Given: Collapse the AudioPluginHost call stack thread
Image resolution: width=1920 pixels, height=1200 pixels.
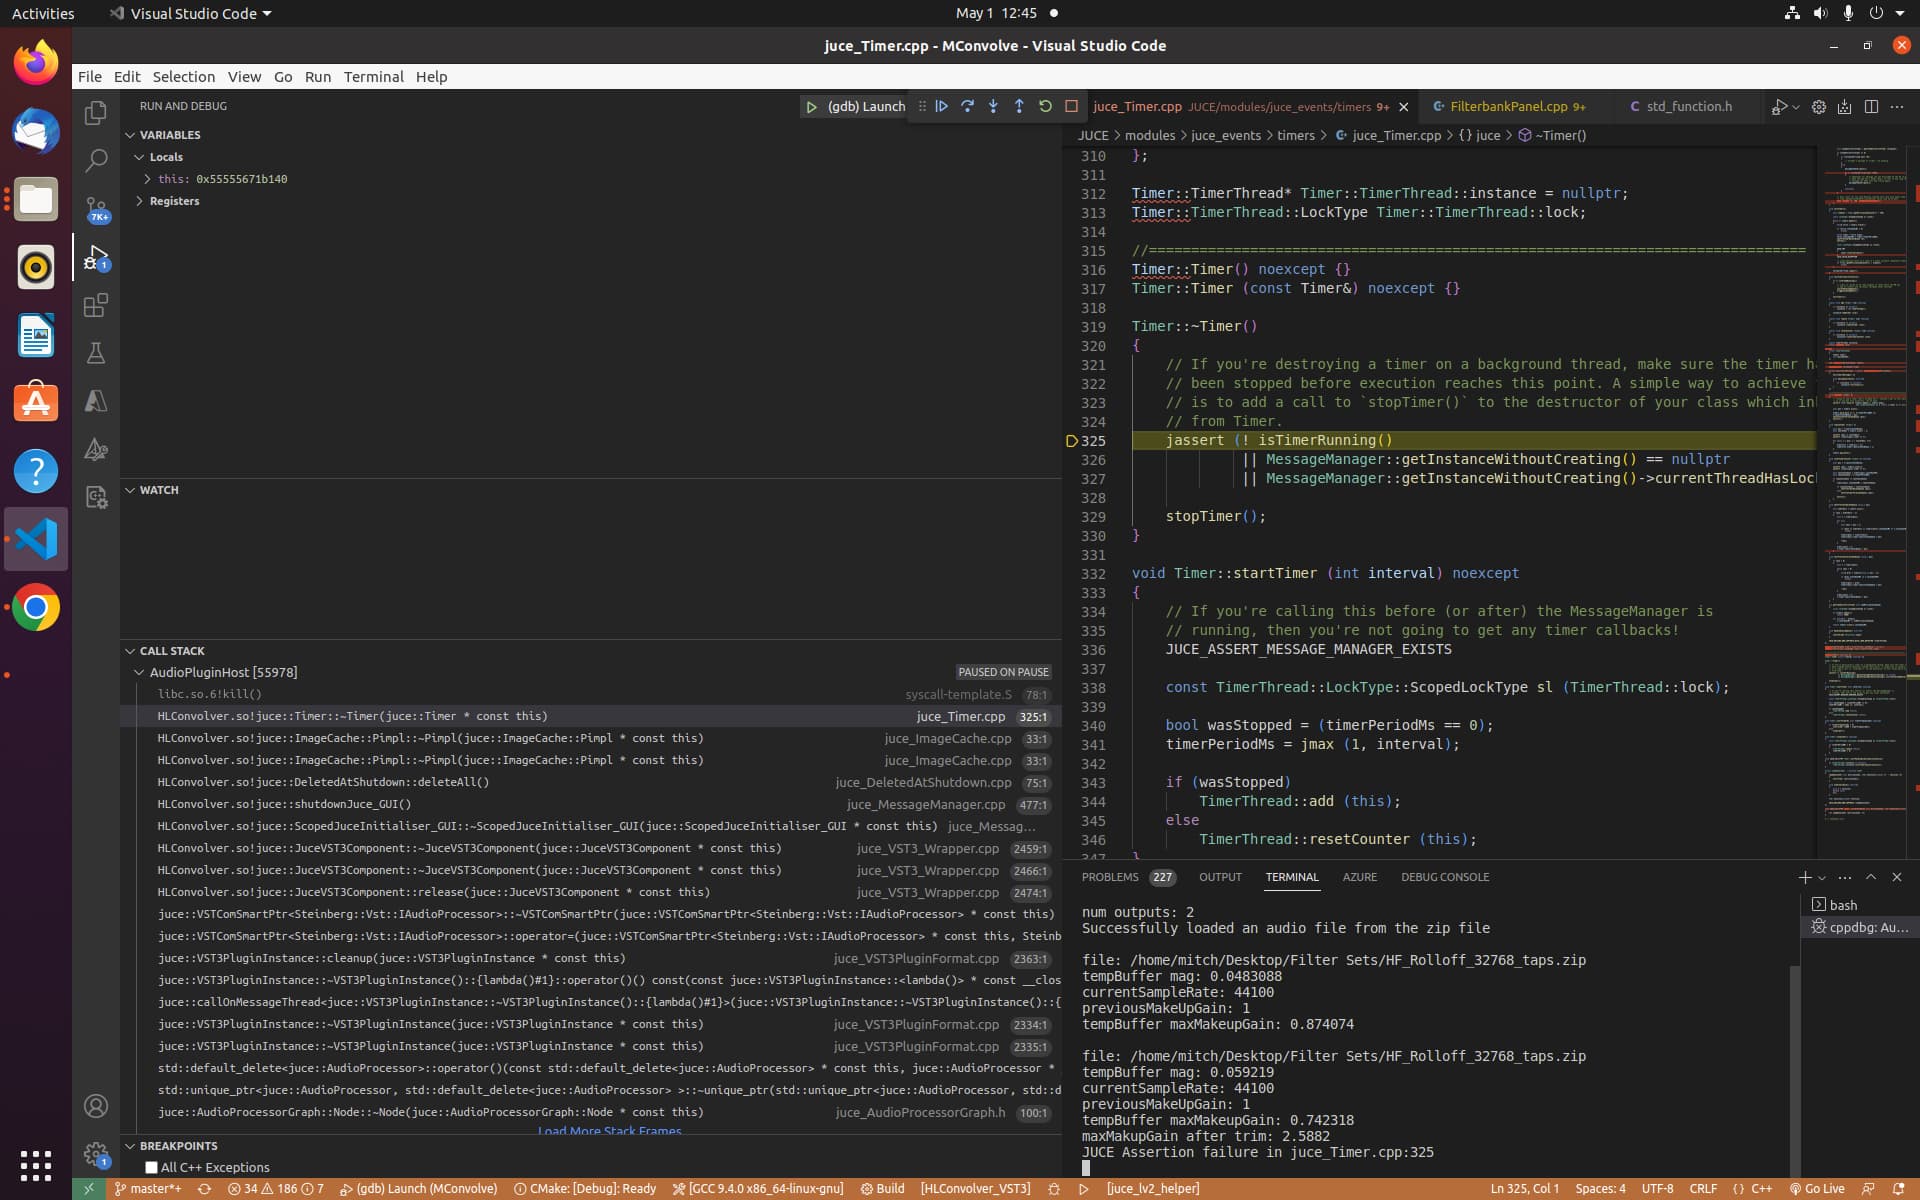Looking at the screenshot, I should 140,672.
